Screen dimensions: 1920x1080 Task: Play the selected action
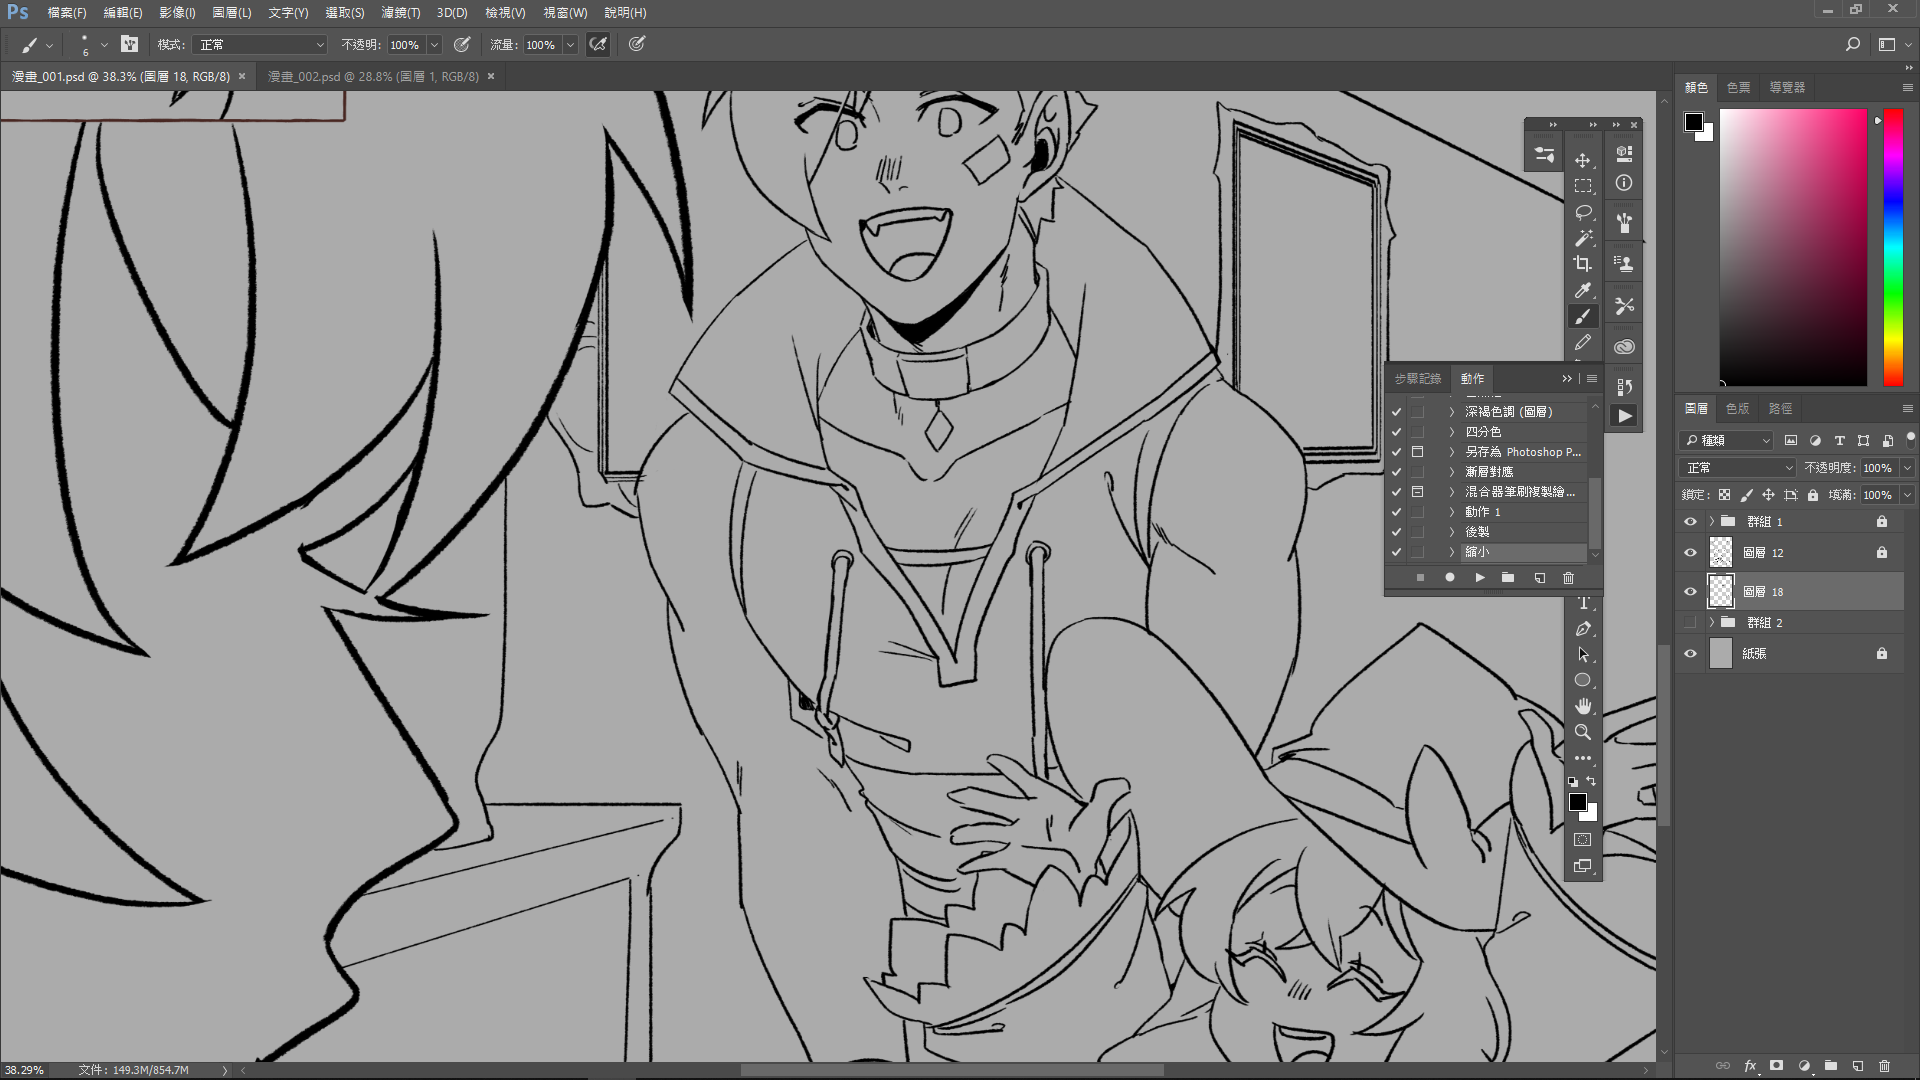[x=1479, y=578]
